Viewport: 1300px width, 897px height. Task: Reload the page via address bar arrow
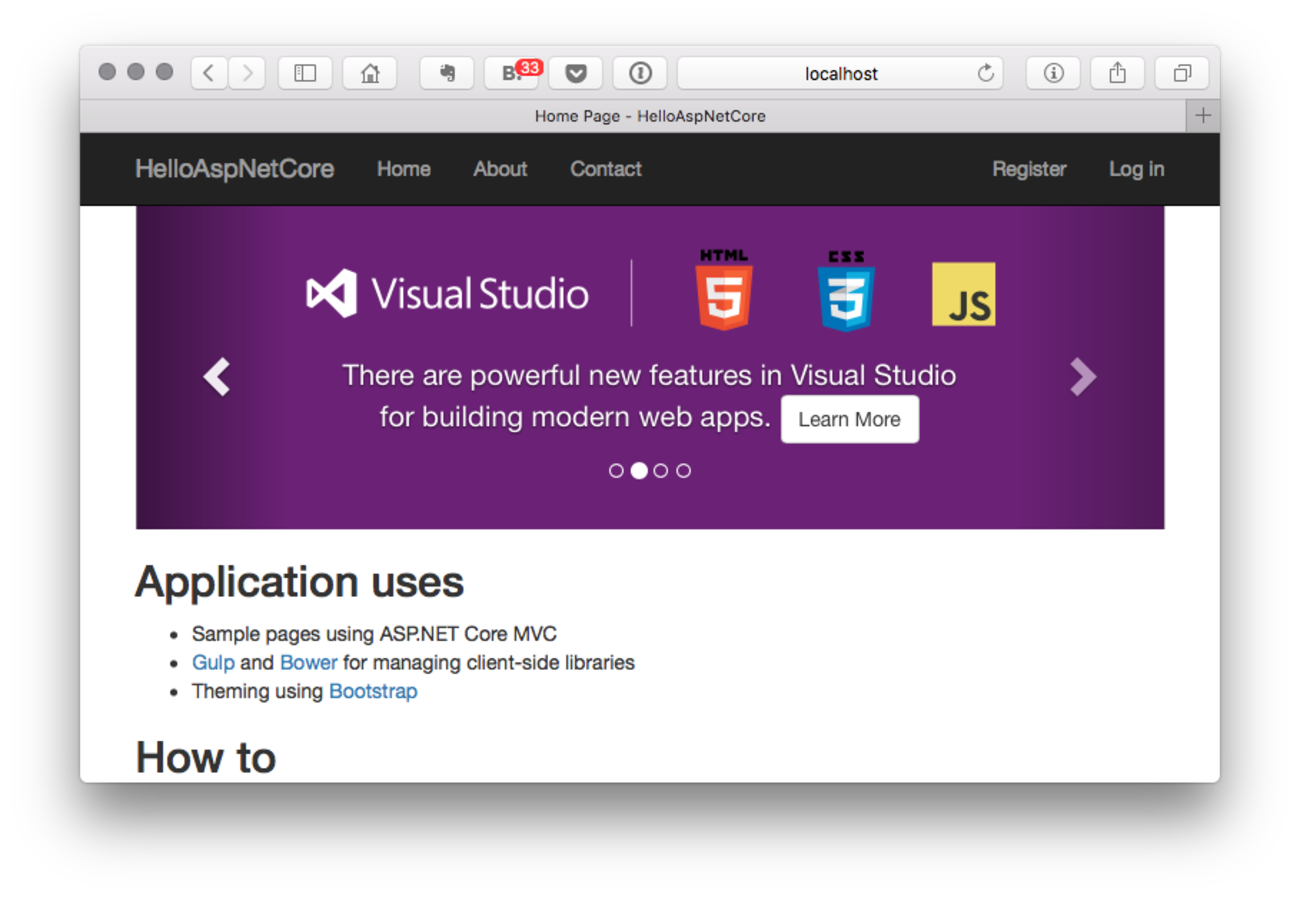[985, 73]
